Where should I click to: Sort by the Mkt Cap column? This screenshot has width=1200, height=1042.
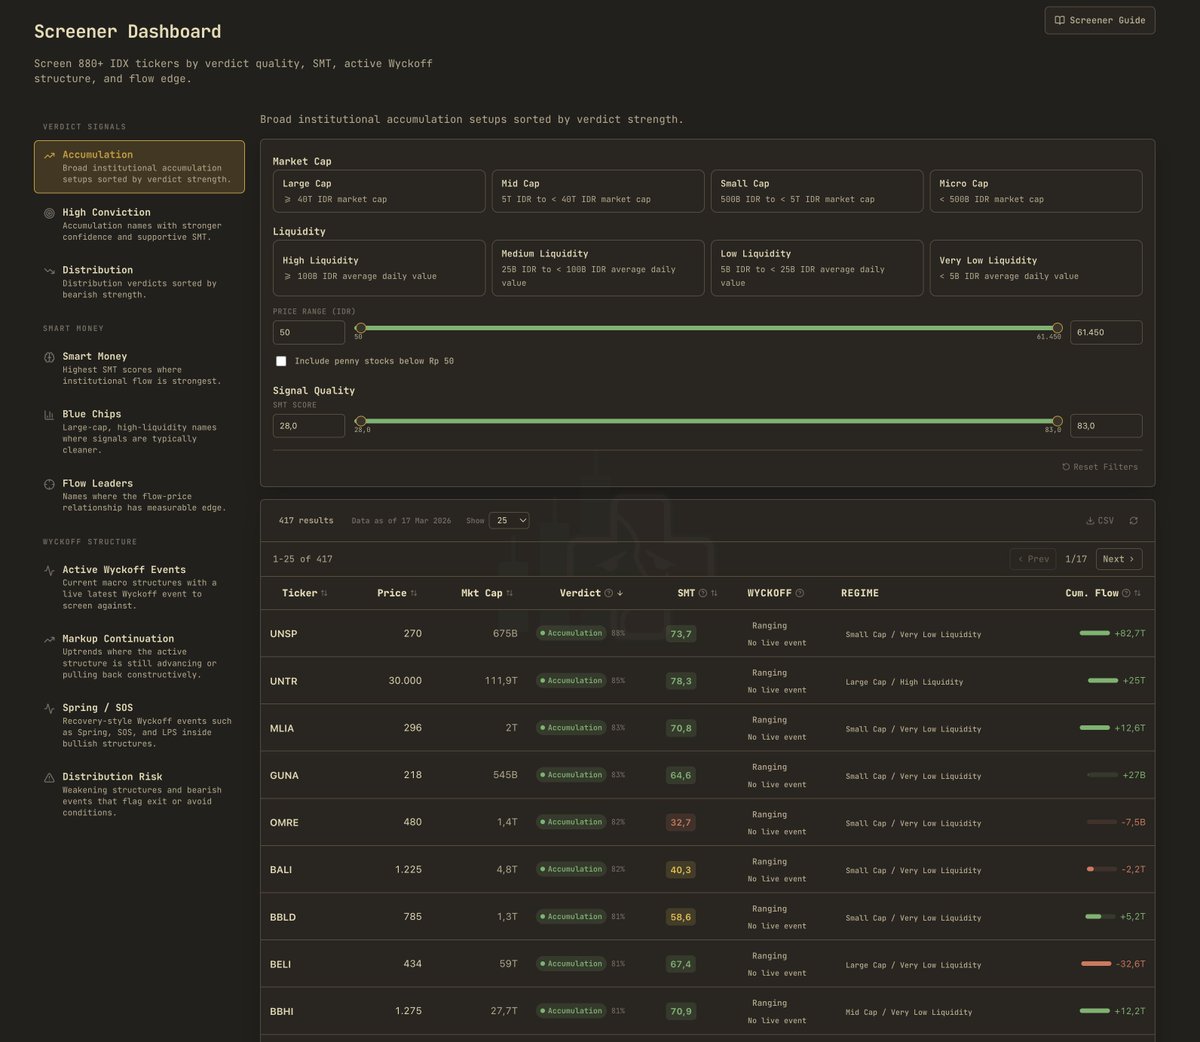click(x=487, y=593)
